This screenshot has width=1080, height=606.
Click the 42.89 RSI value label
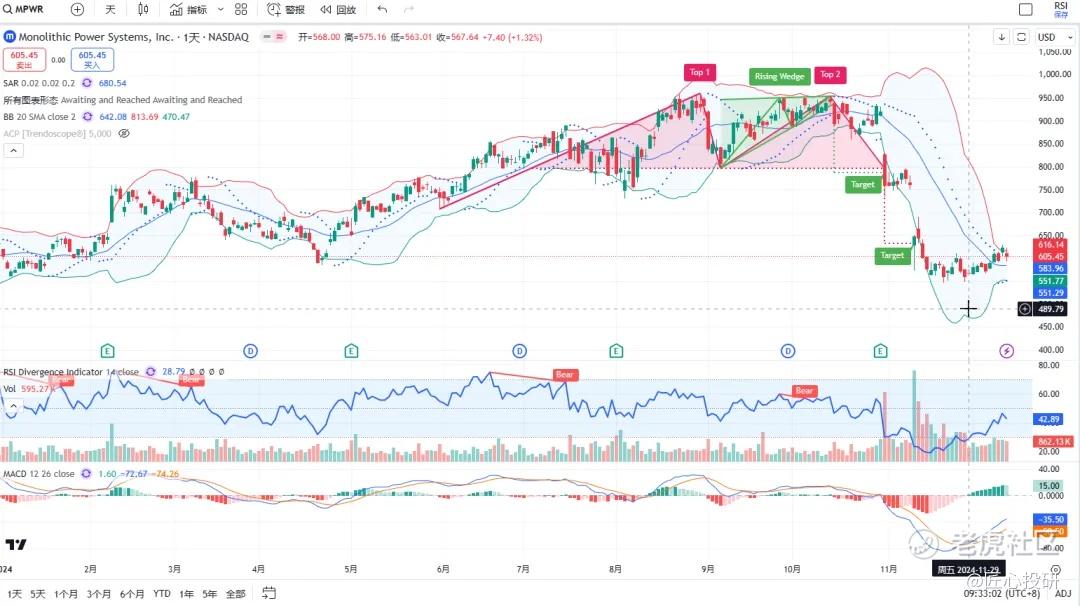point(1049,419)
